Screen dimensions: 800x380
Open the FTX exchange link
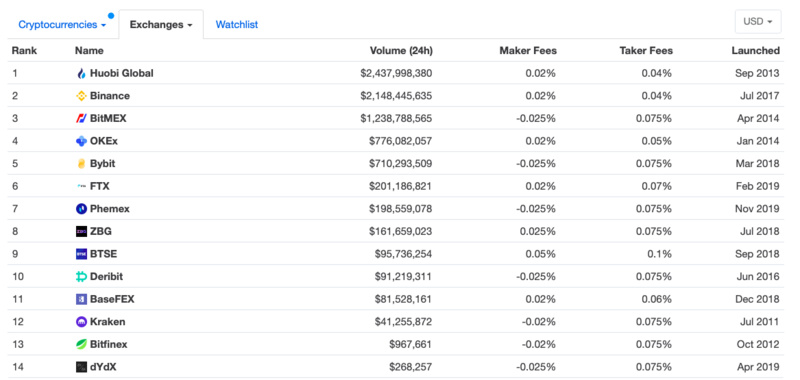pyautogui.click(x=99, y=186)
